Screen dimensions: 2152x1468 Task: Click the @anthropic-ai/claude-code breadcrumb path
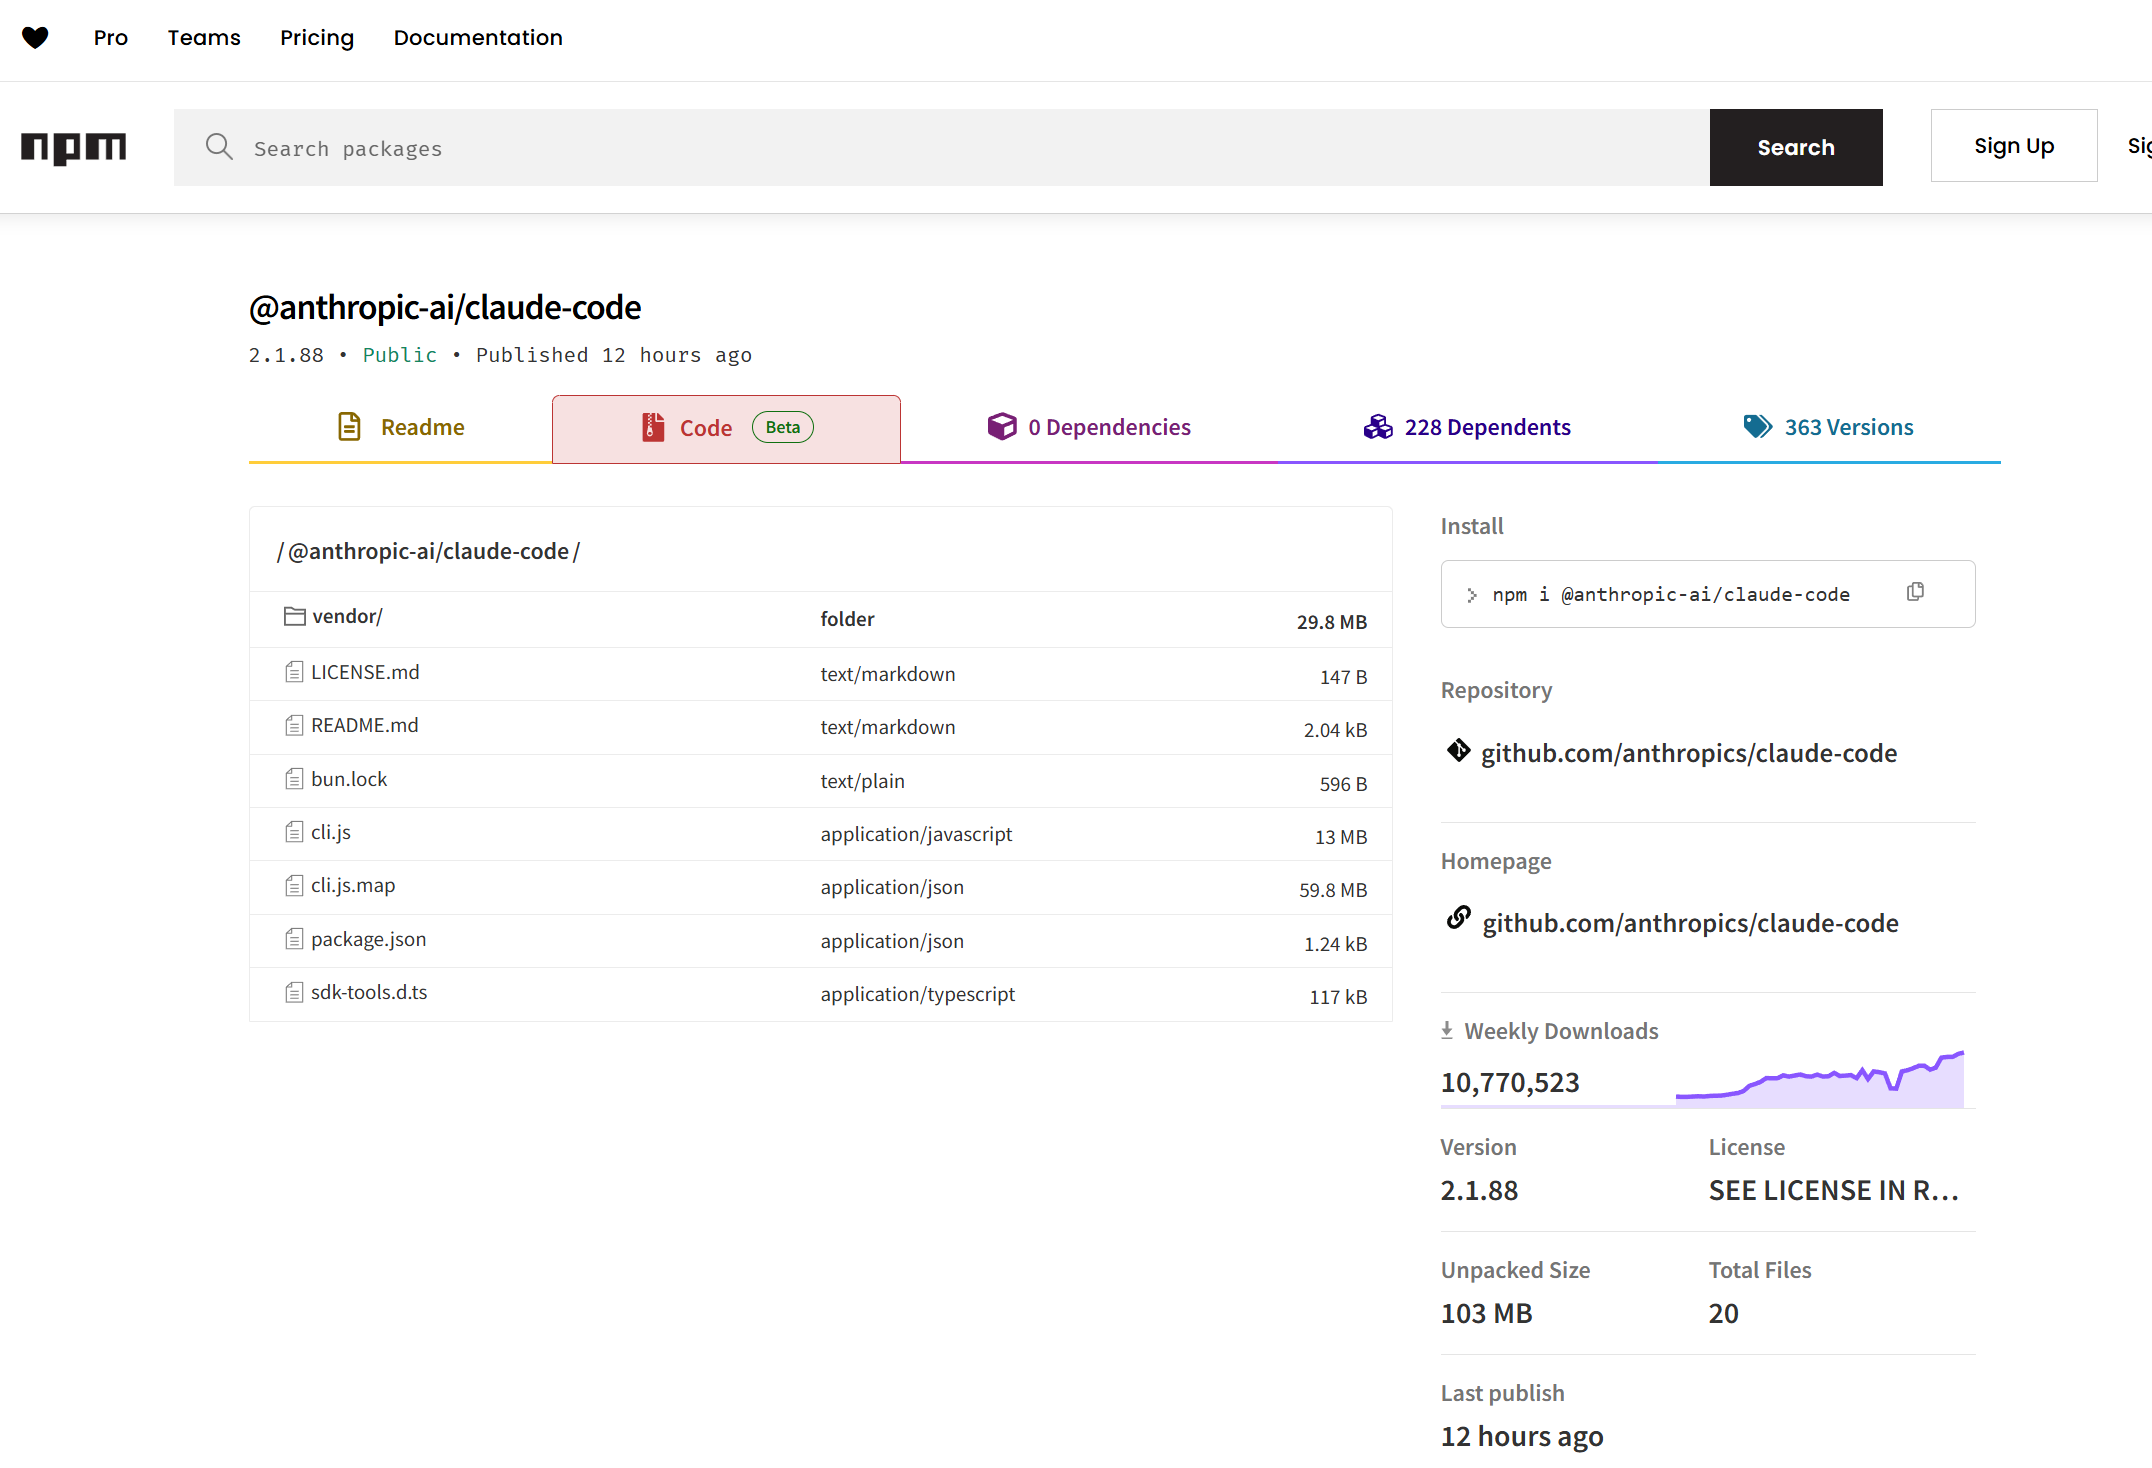click(x=428, y=551)
